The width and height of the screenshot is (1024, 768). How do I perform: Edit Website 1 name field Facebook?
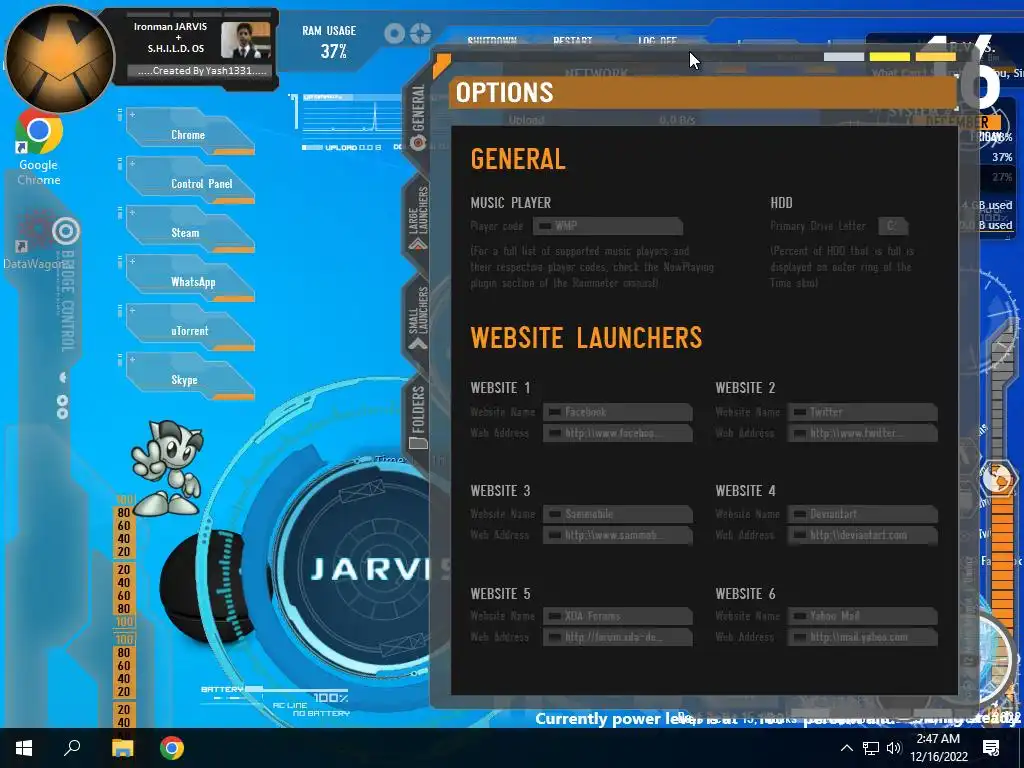point(618,412)
